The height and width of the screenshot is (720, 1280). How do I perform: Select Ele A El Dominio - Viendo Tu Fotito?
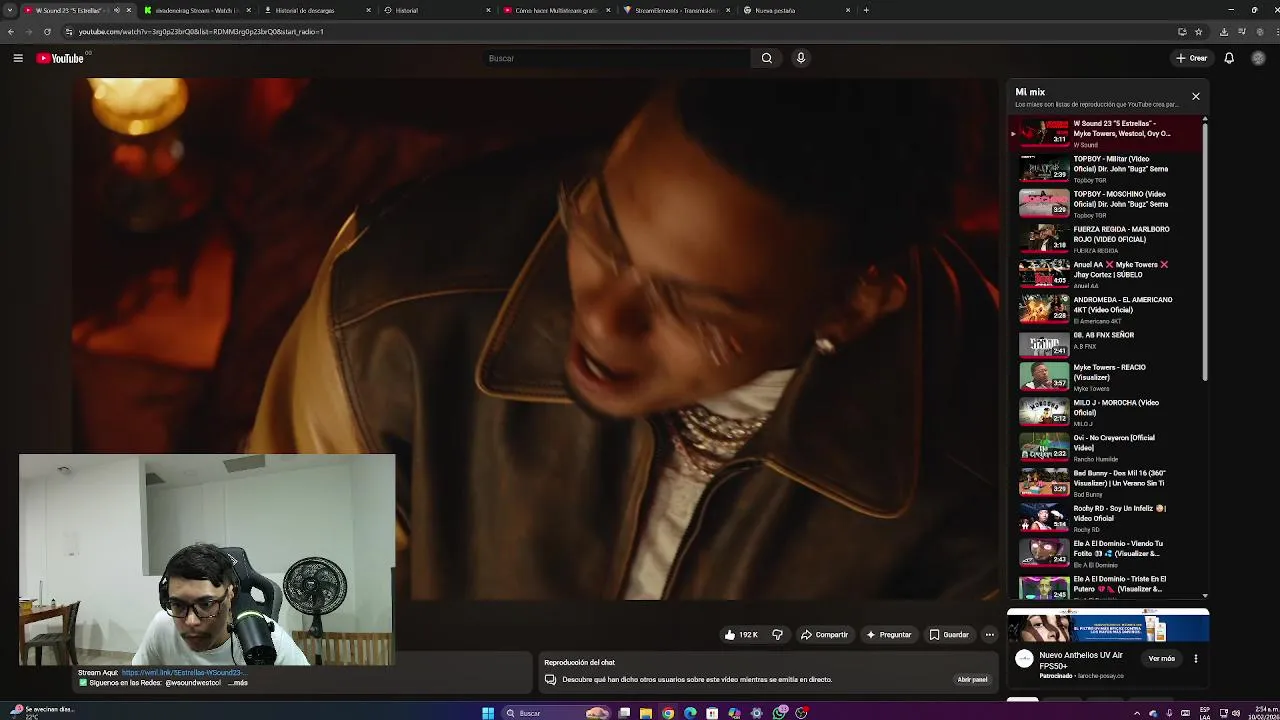1105,553
